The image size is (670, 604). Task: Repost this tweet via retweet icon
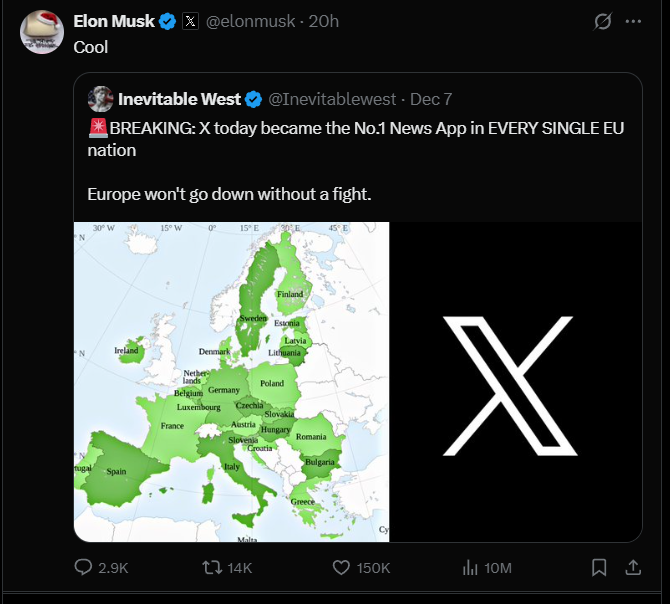tap(213, 567)
